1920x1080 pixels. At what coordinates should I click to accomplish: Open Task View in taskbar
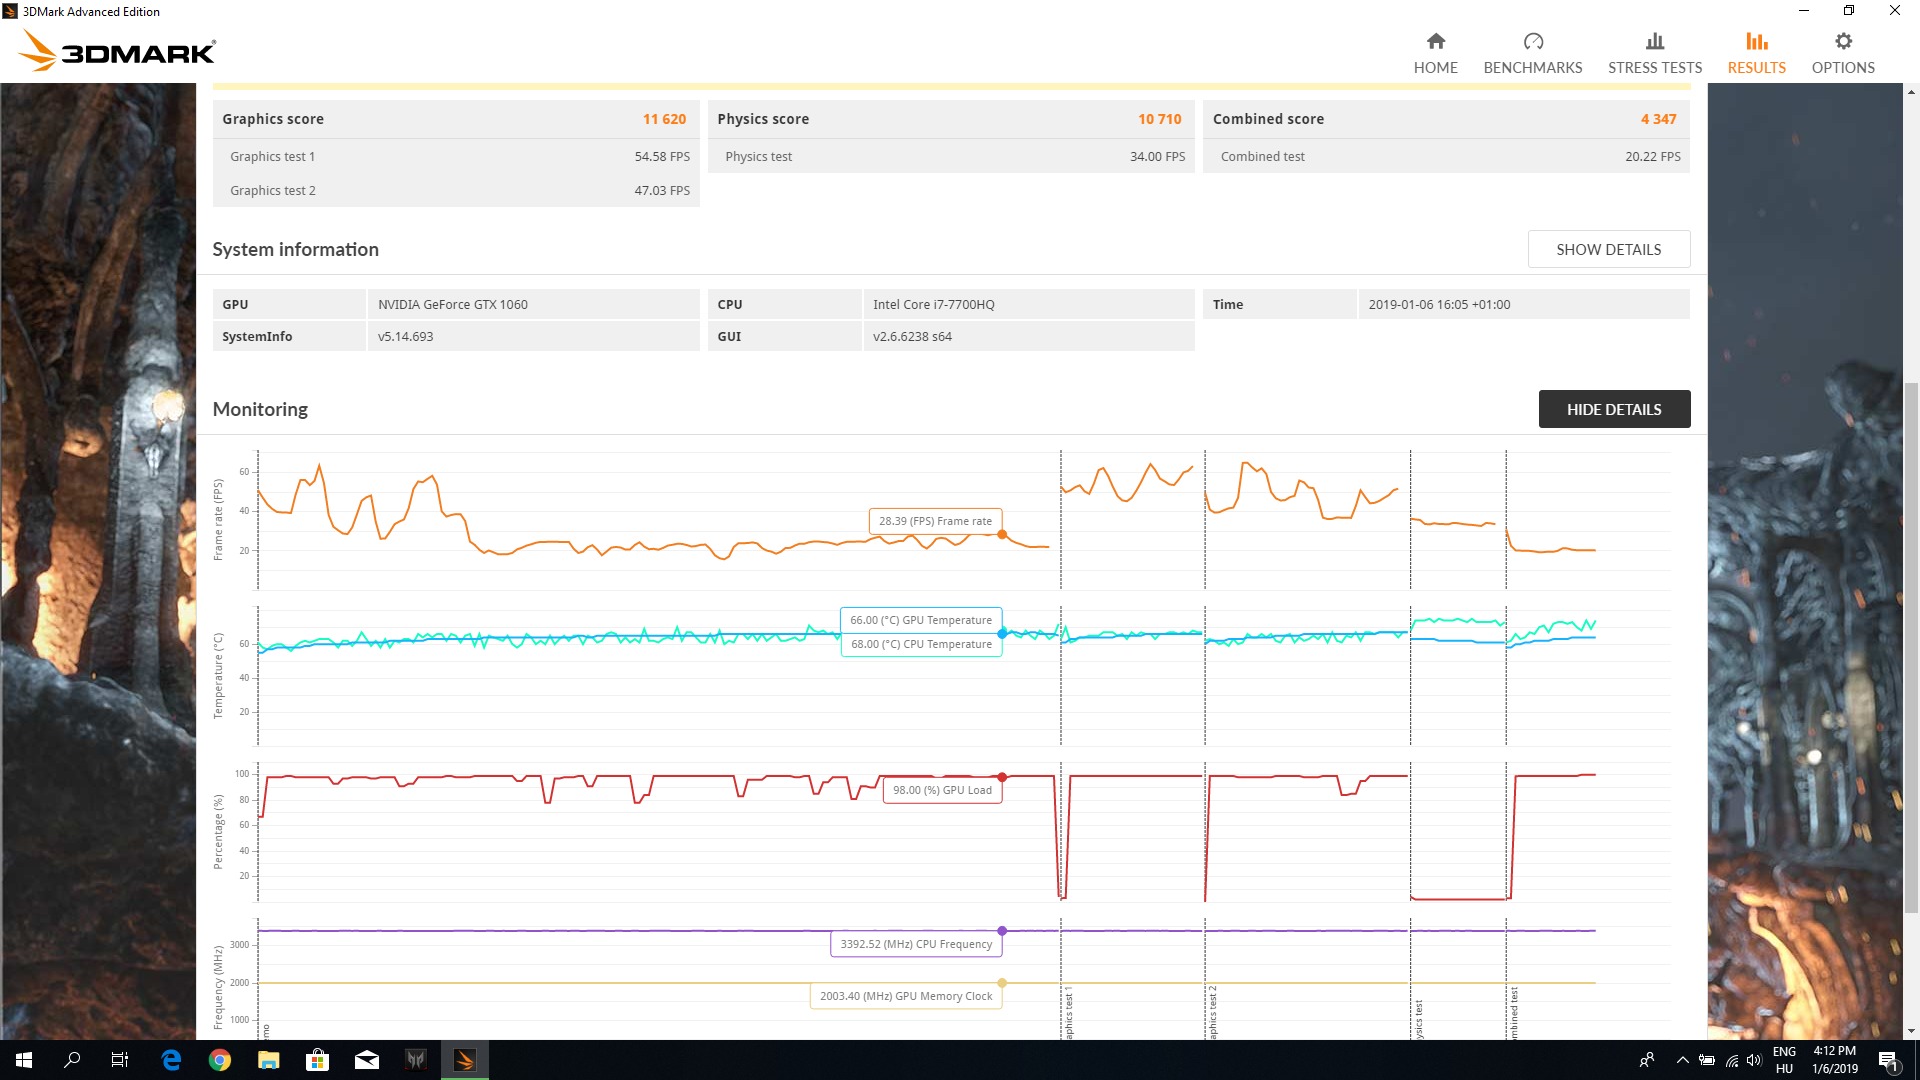click(x=120, y=1060)
